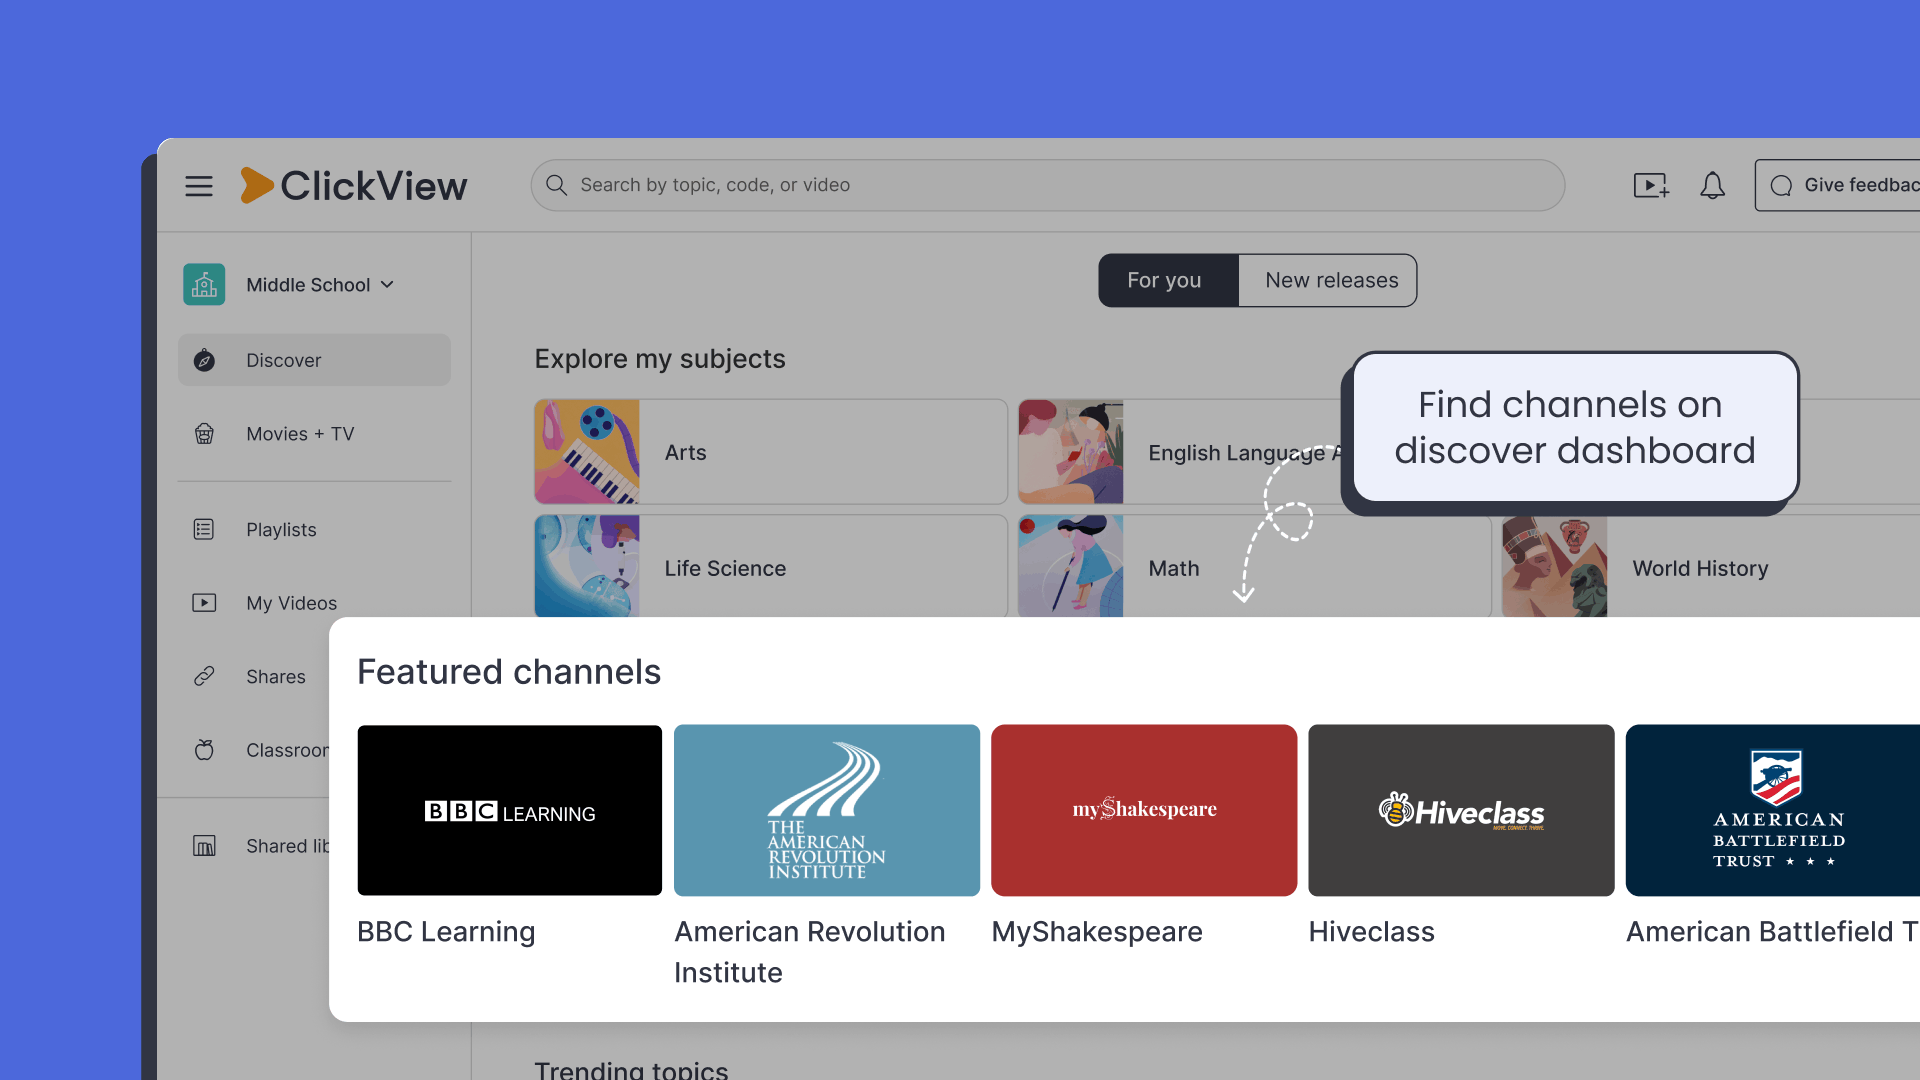The width and height of the screenshot is (1920, 1080).
Task: Open the Math subject card
Action: point(1254,567)
